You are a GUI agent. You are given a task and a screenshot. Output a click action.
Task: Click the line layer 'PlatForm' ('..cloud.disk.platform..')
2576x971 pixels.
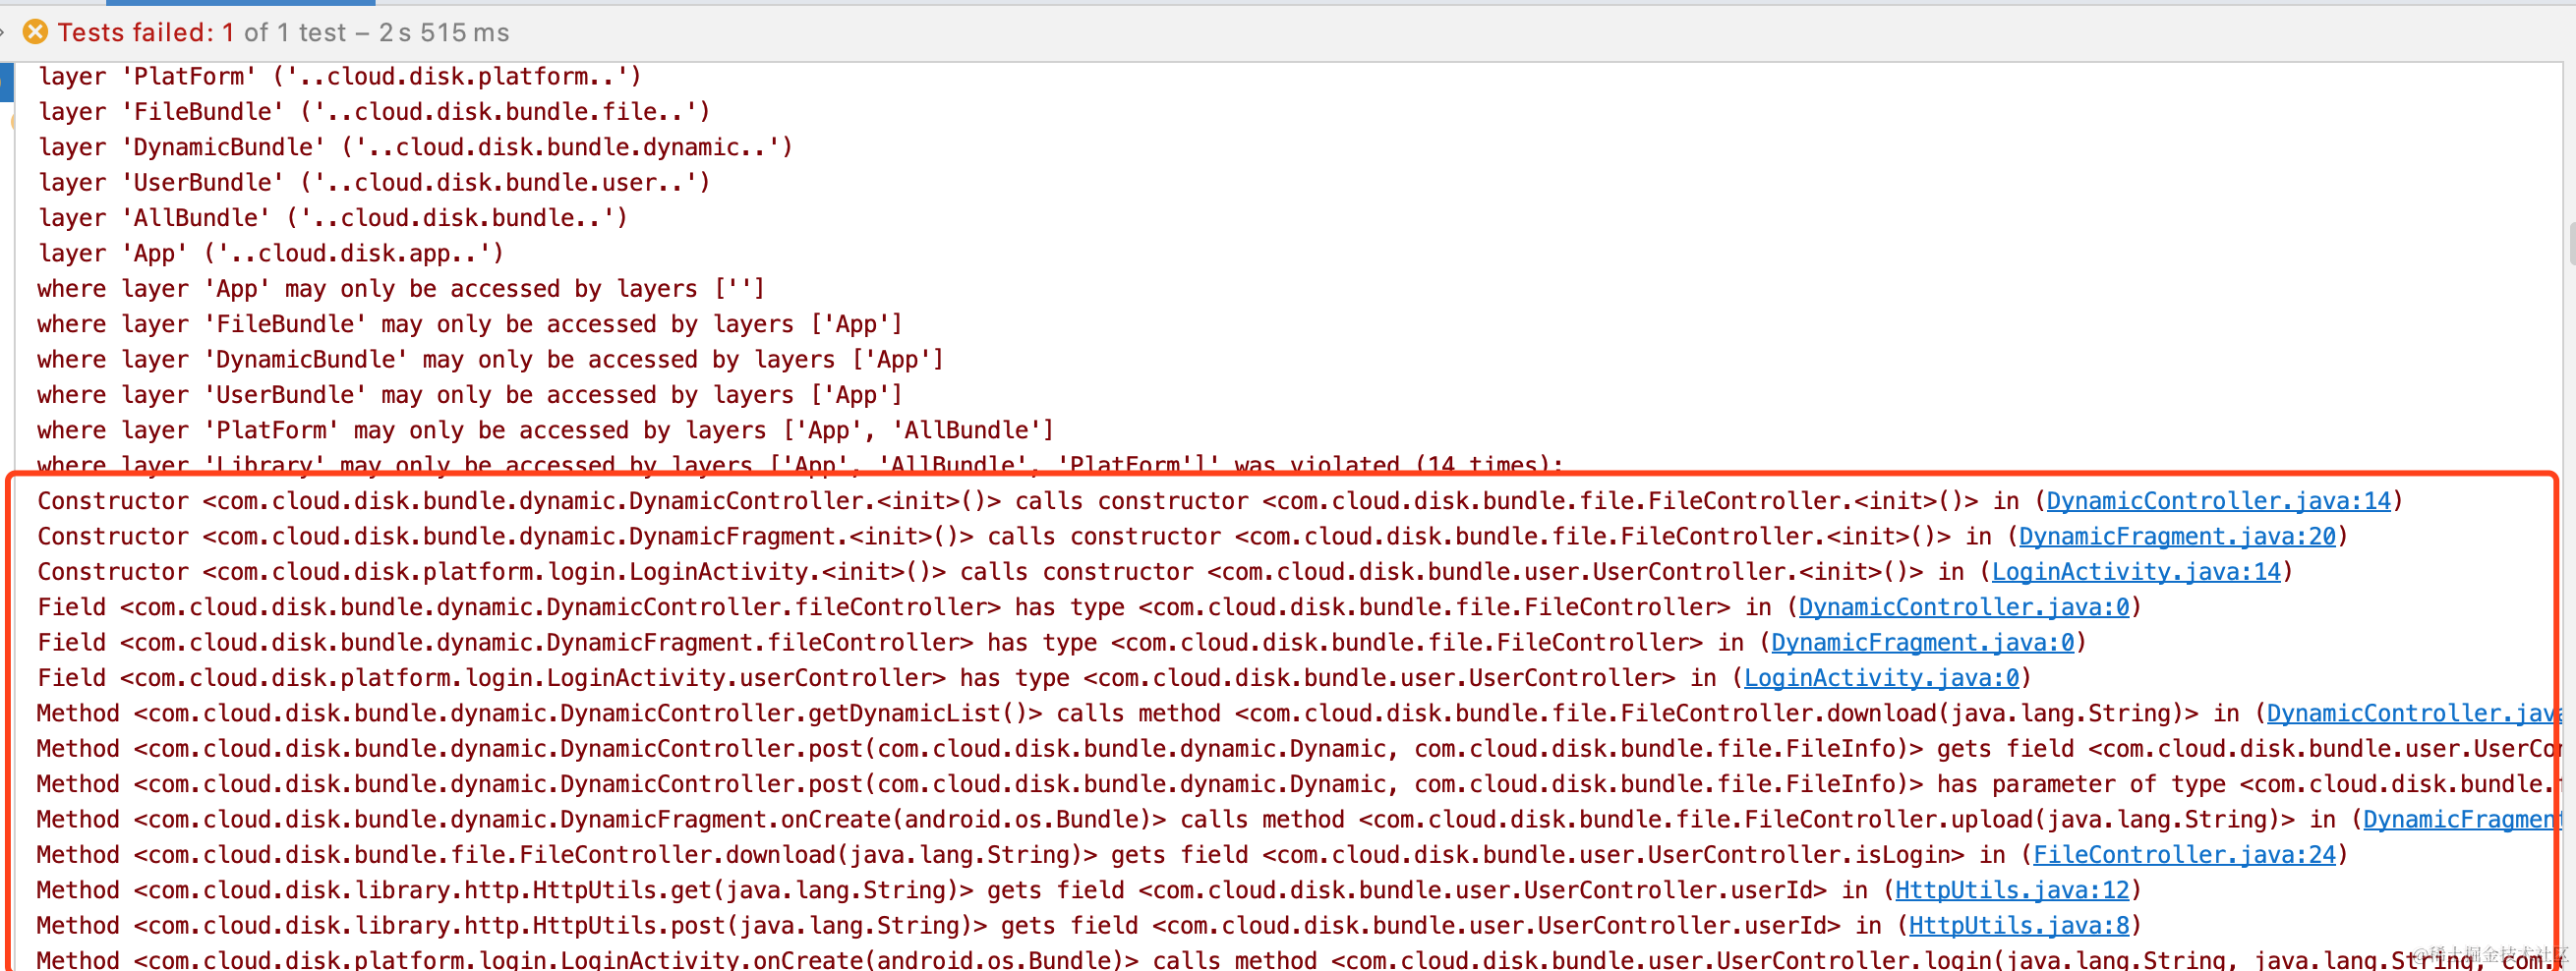[340, 77]
